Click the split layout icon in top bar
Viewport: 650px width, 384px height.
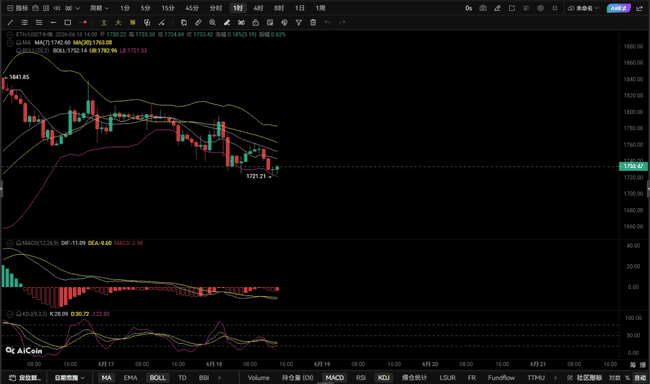click(x=46, y=8)
